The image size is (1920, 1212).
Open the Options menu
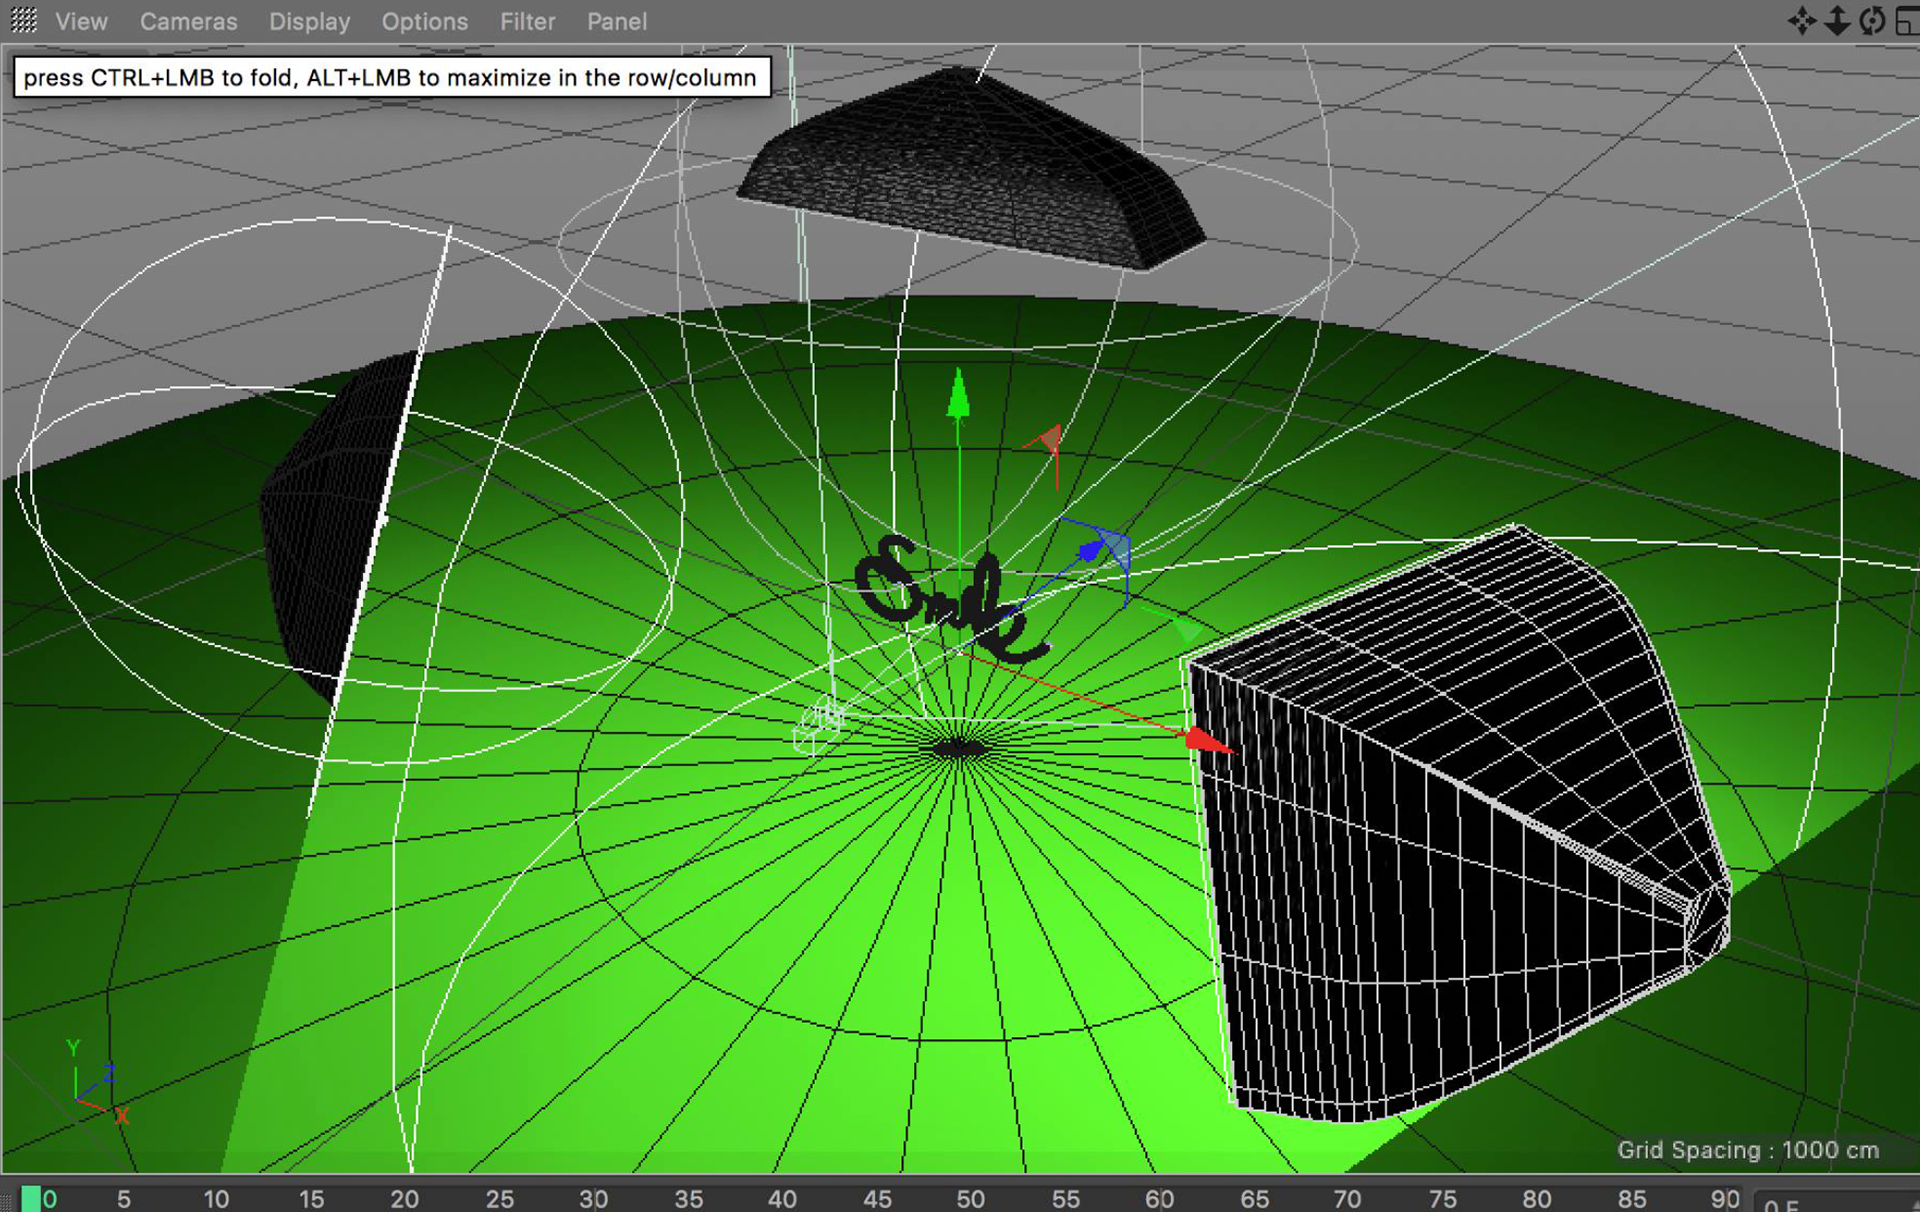[424, 21]
